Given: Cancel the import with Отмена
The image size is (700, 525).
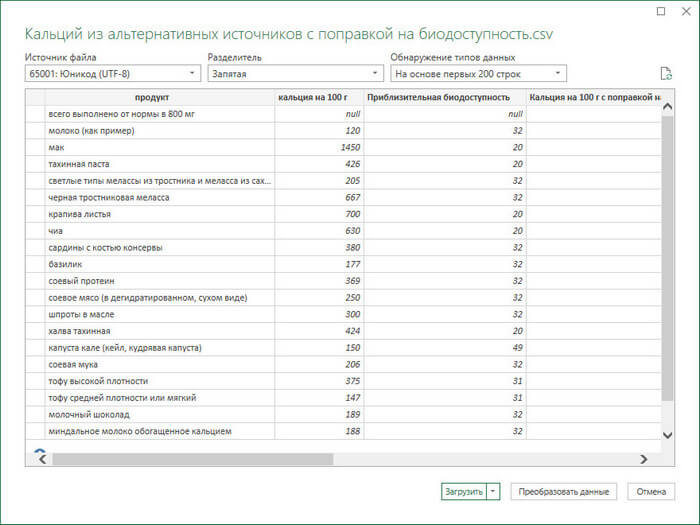Looking at the screenshot, I should [x=650, y=491].
